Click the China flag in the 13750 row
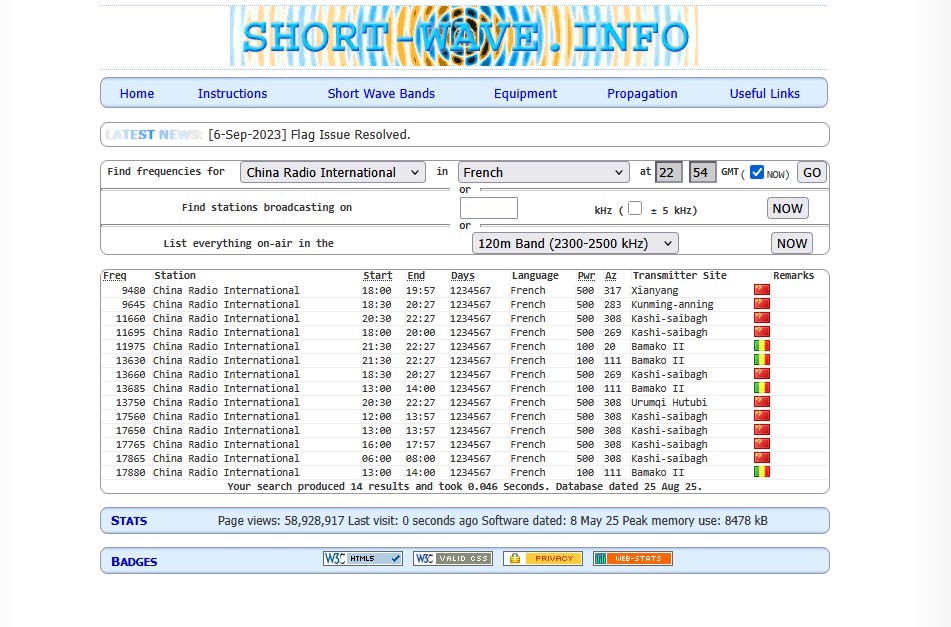Screen dimensions: 951x627 coord(762,401)
